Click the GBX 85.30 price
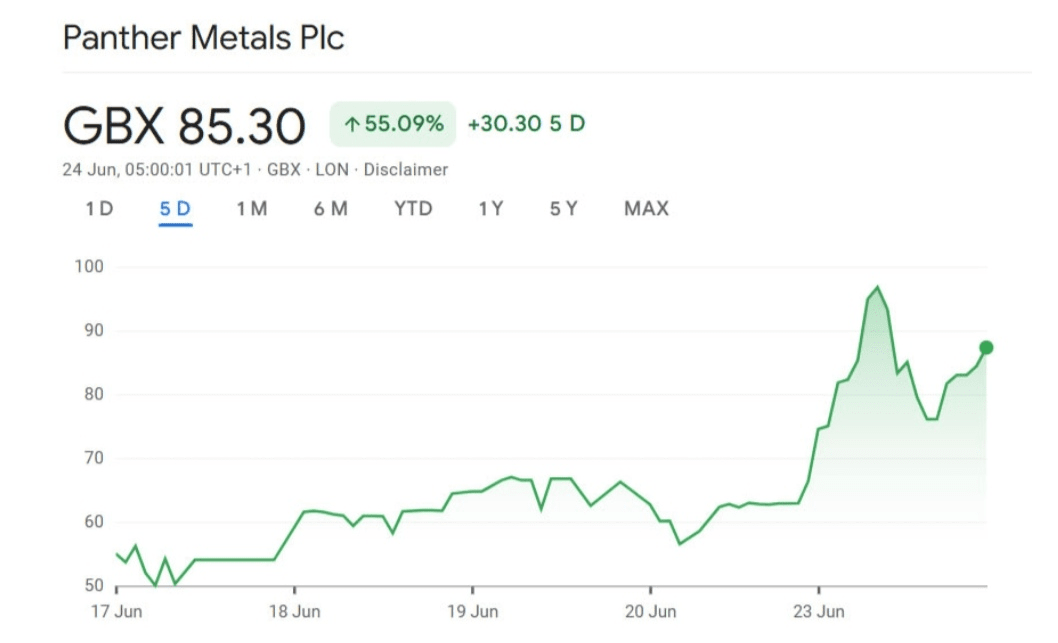 184,126
